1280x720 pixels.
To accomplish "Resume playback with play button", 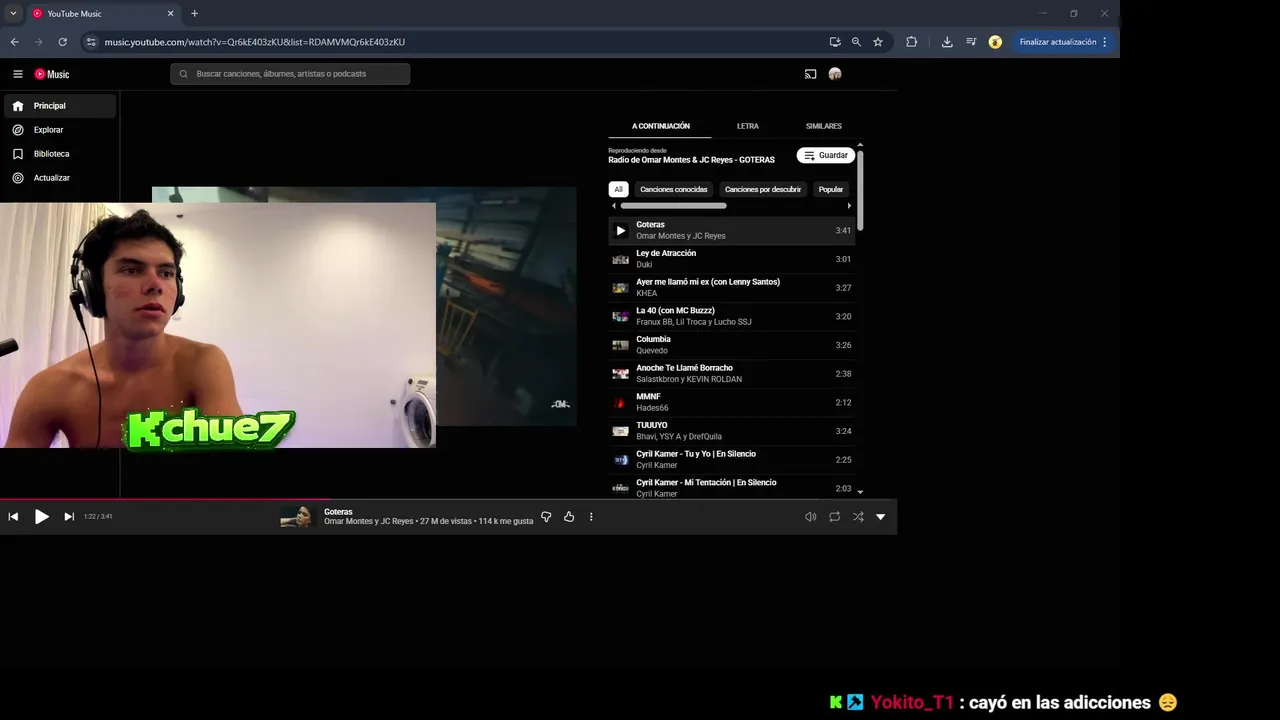I will coord(41,517).
